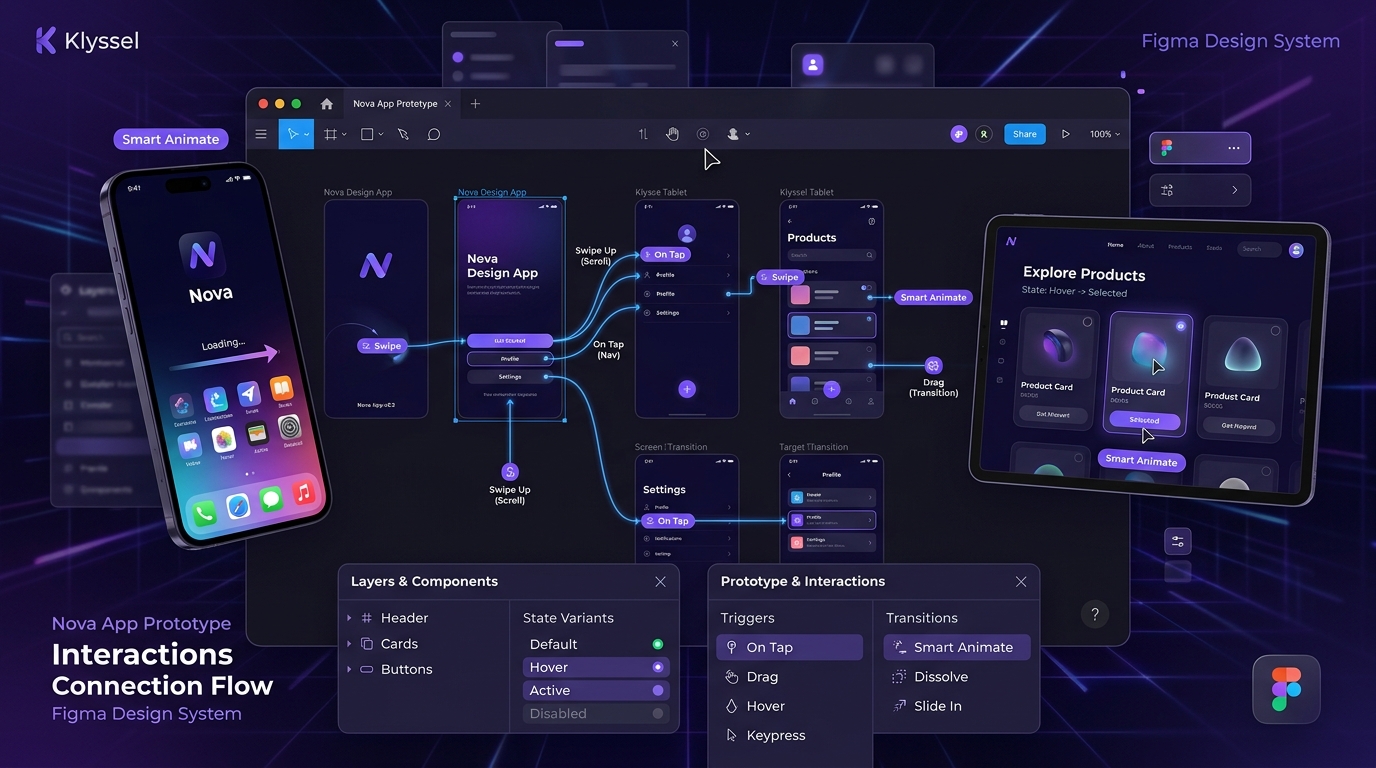This screenshot has width=1376, height=768.
Task: Click the user silhouette icon in center toolbar
Action: coord(733,134)
